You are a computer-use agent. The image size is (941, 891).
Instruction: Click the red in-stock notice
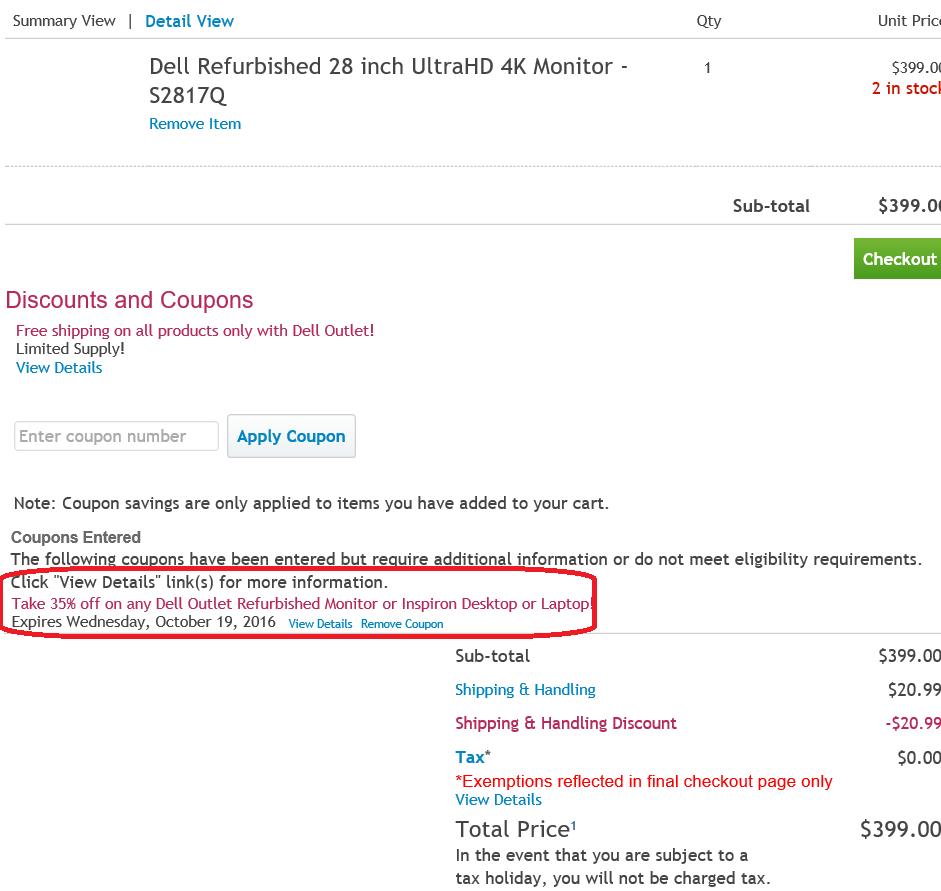[906, 88]
